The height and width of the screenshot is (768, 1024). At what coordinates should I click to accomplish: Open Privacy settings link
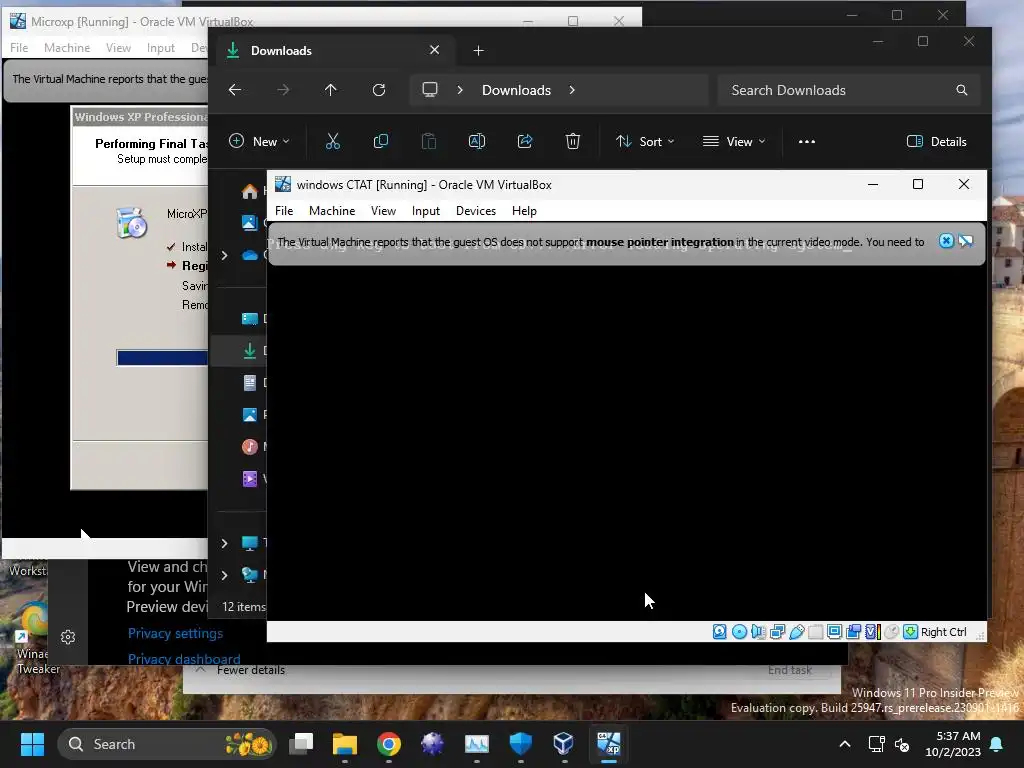(175, 633)
